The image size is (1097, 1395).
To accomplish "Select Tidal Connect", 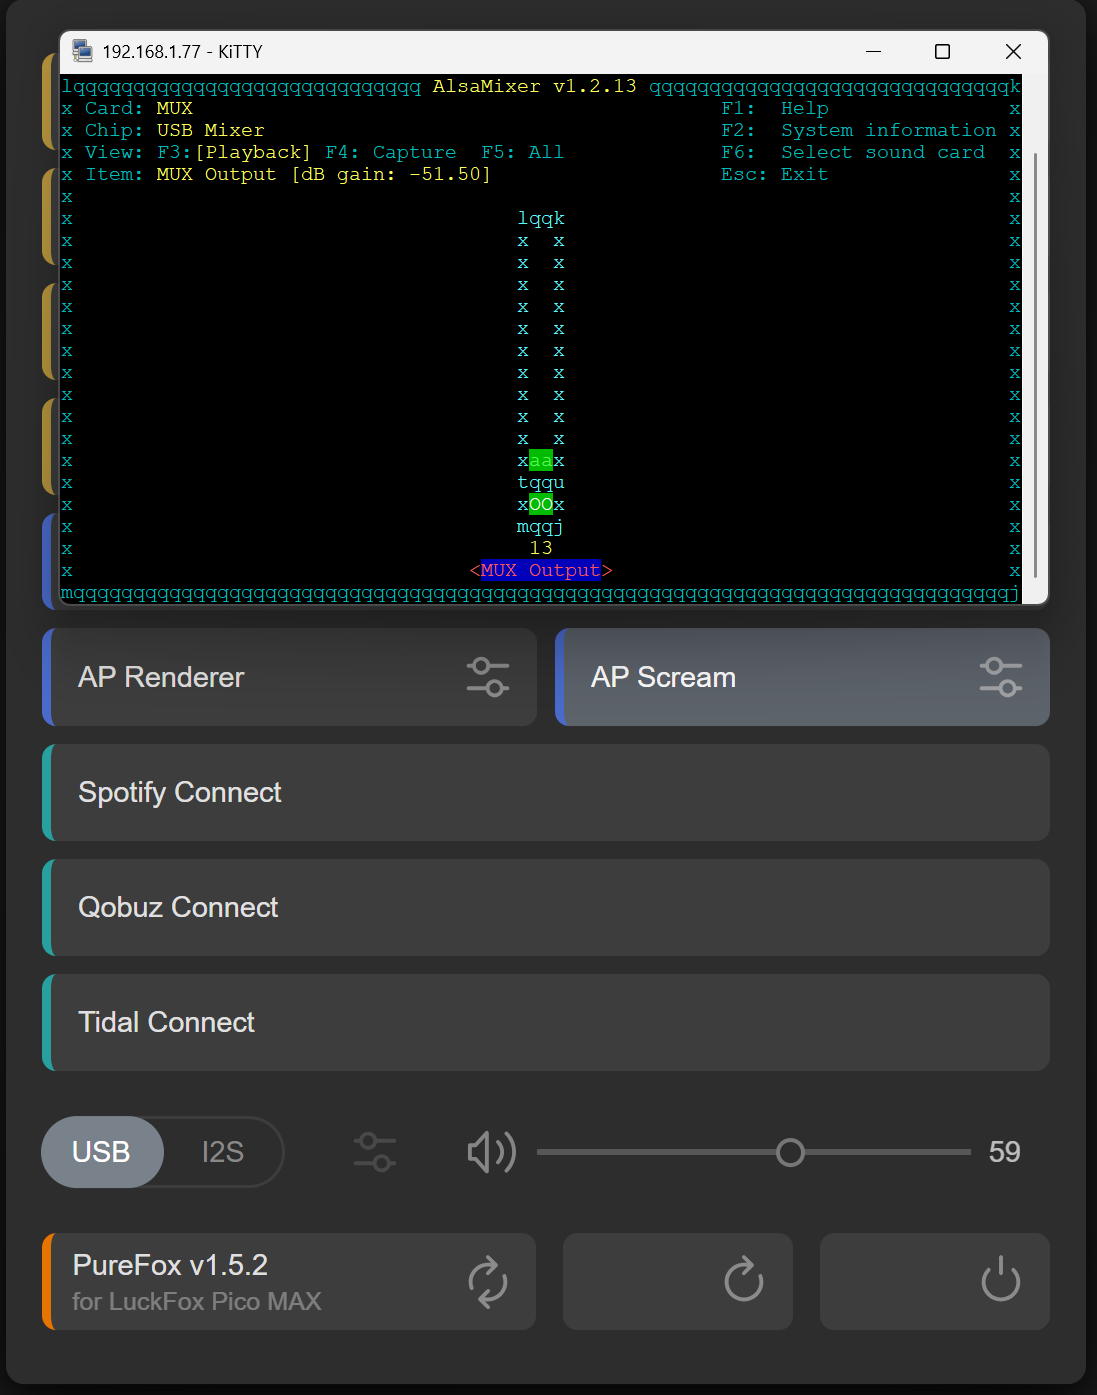I will click(x=545, y=1022).
